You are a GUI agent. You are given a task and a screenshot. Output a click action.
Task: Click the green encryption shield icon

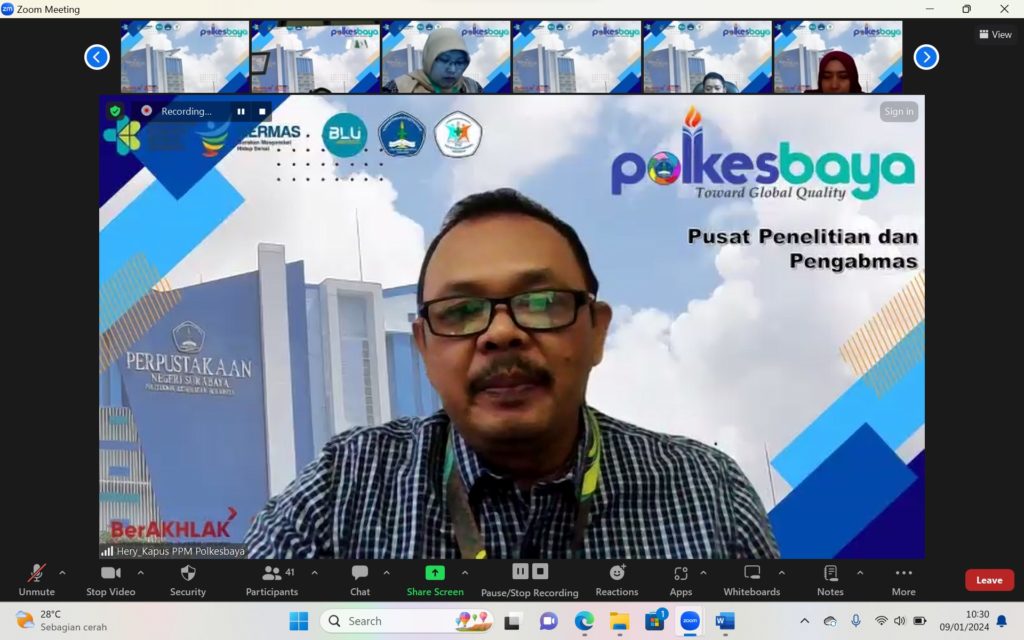(116, 111)
